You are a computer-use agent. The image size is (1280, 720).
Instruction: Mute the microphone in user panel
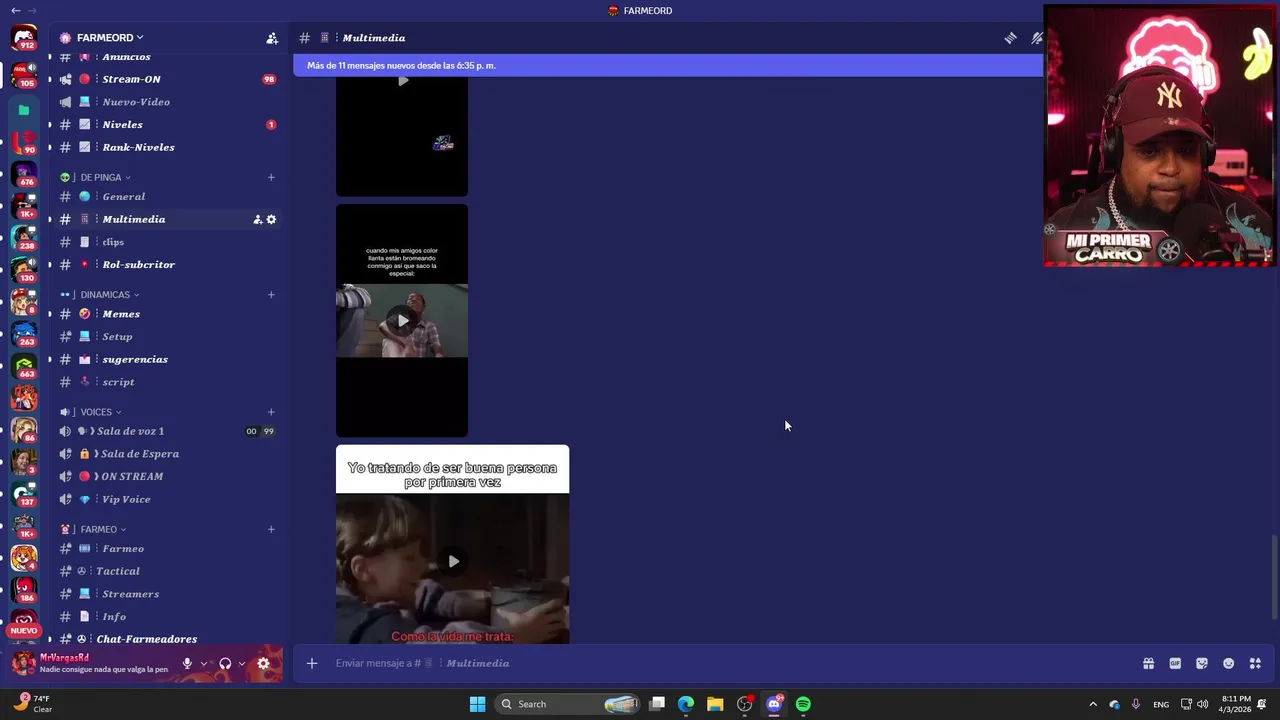187,663
